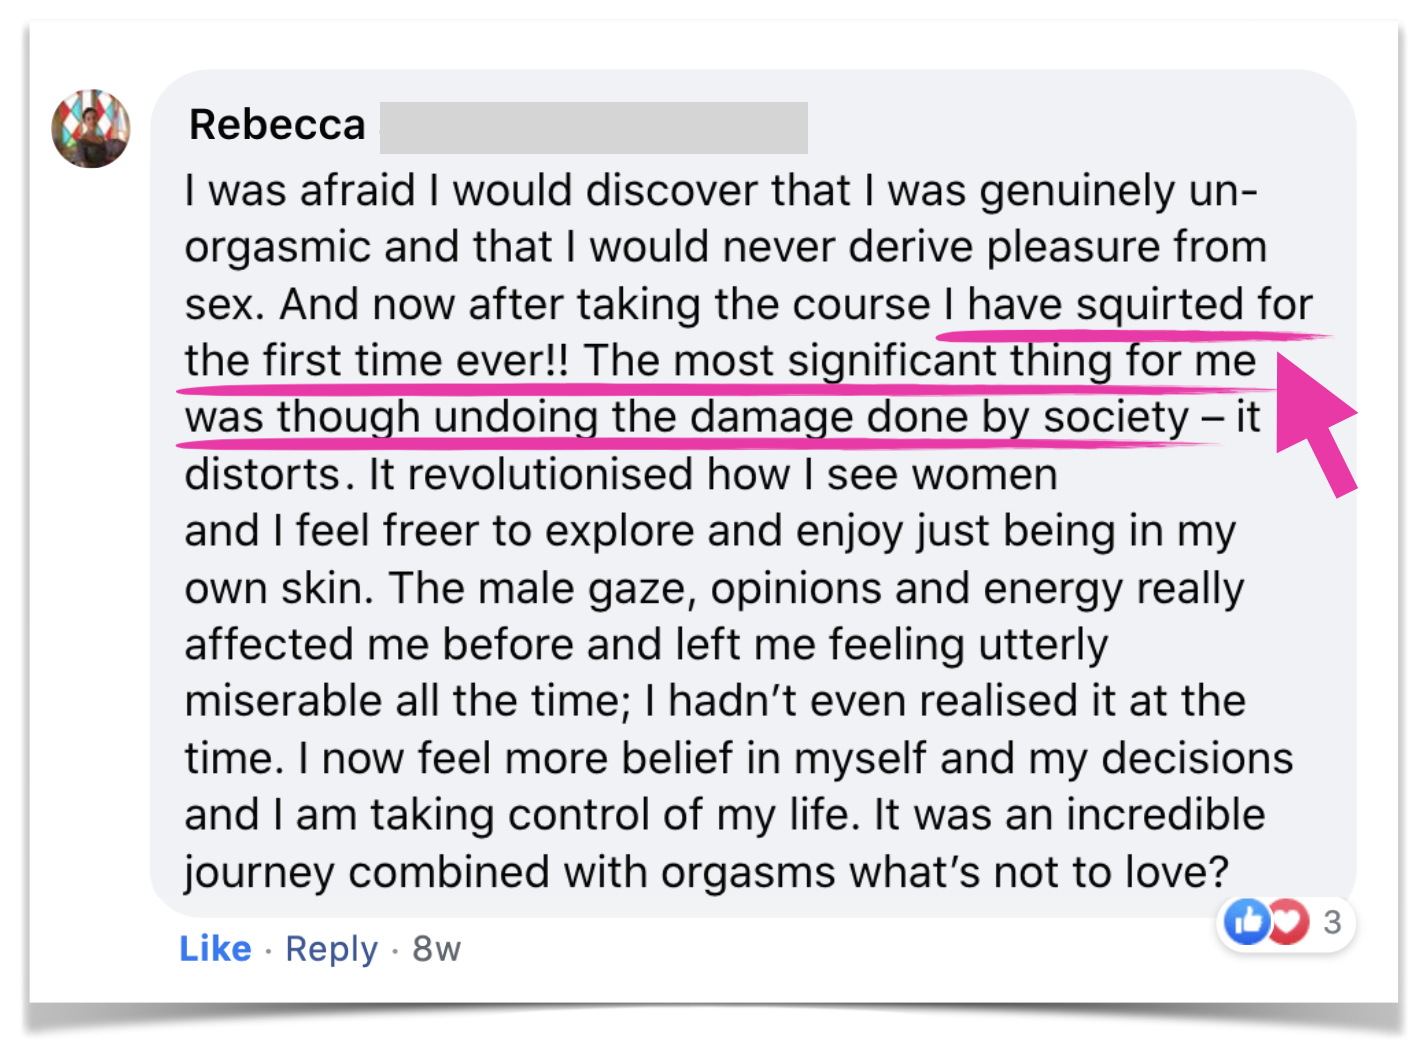The width and height of the screenshot is (1426, 1062).
Task: Click the red heart reaction icon
Action: coord(1289,921)
